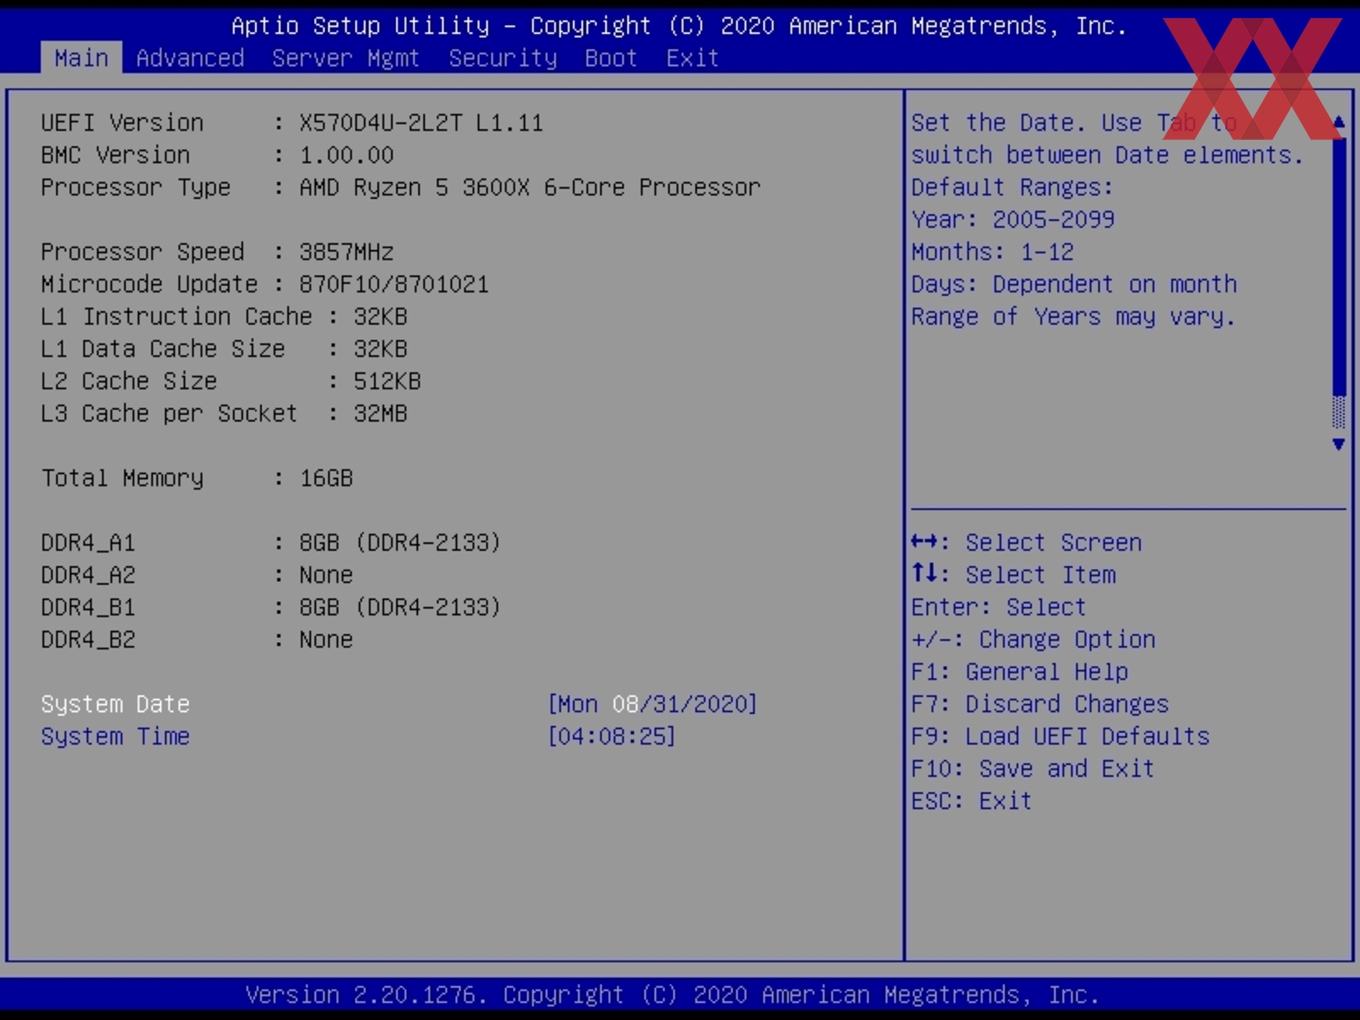Click the Total Memory 16GB row
This screenshot has width=1360, height=1020.
197,478
